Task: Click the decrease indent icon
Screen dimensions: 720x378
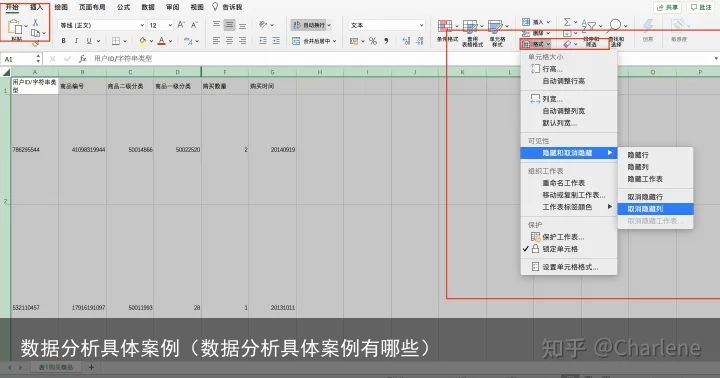Action: pos(263,41)
